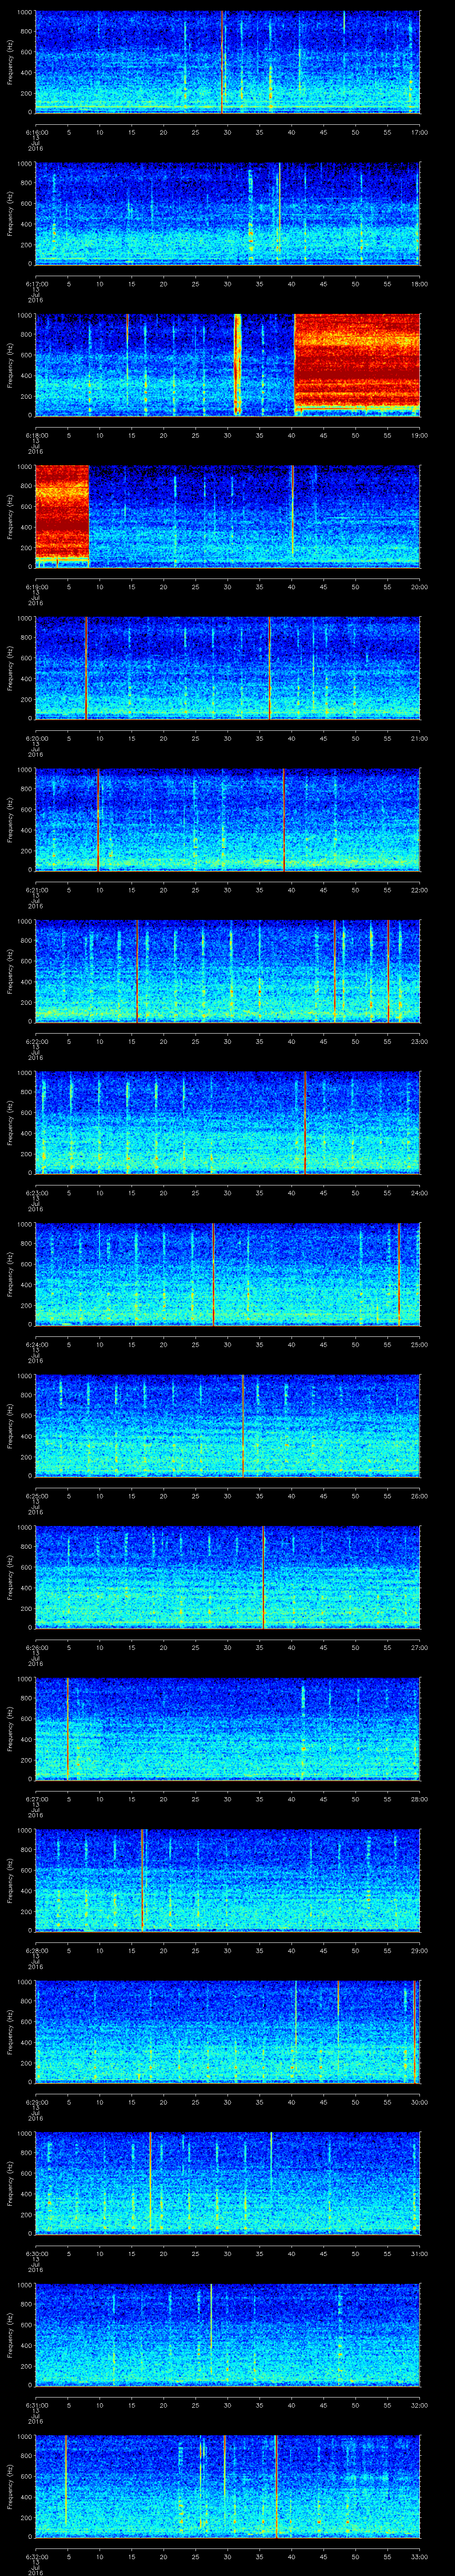Select the red spike near 39s in 6:21 panel

click(x=284, y=819)
